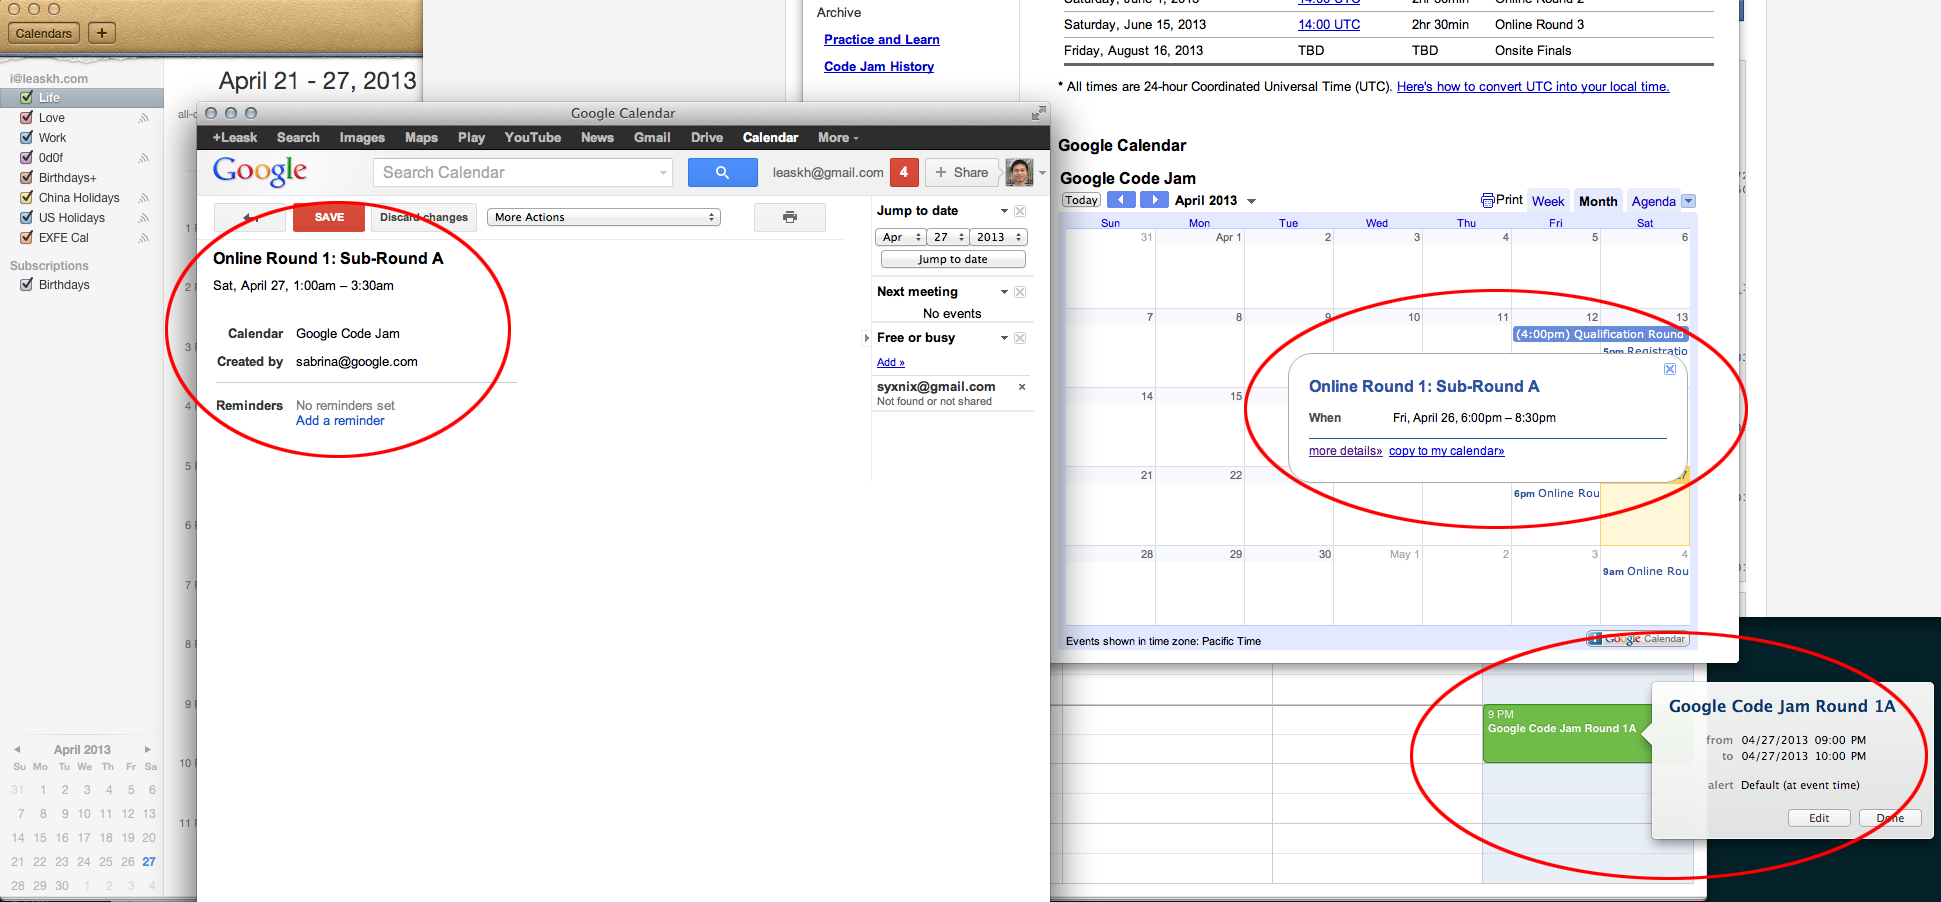Image resolution: width=1941 pixels, height=902 pixels.
Task: Open Gmail from the Google bar
Action: pyautogui.click(x=652, y=138)
